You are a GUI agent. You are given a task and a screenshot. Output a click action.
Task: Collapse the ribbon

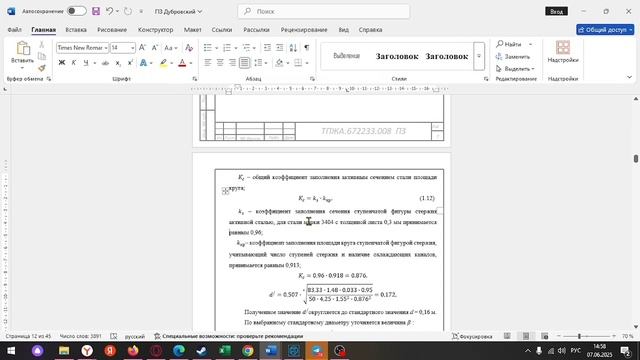click(x=629, y=77)
